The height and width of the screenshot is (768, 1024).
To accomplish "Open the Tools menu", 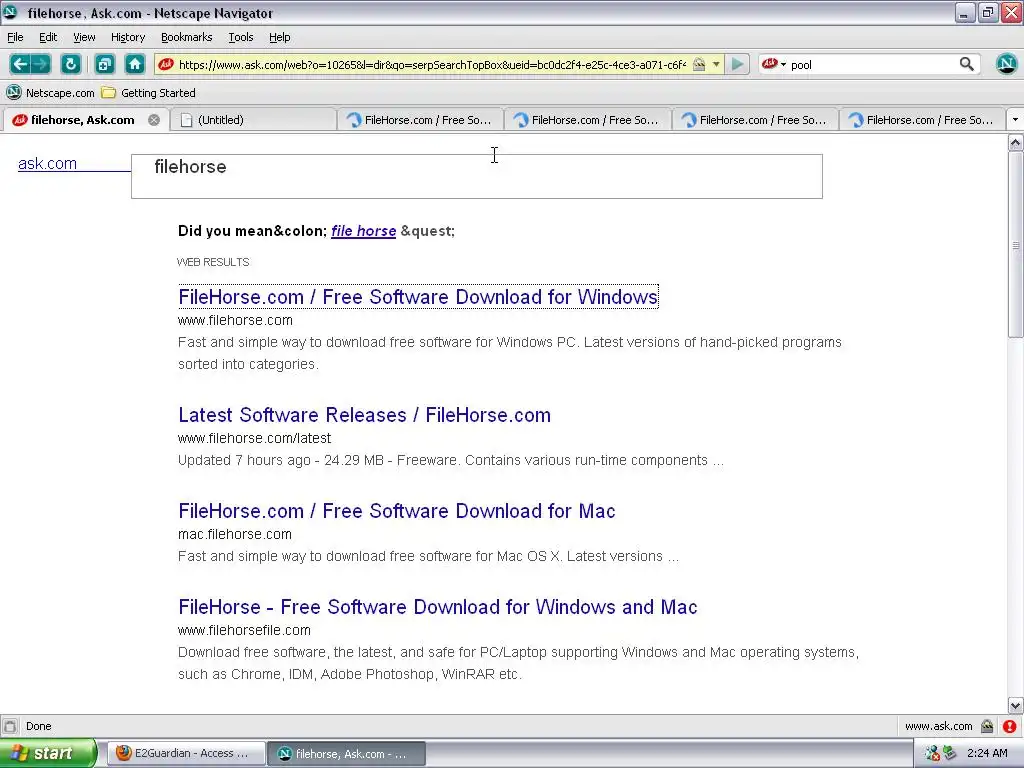I will (x=240, y=37).
